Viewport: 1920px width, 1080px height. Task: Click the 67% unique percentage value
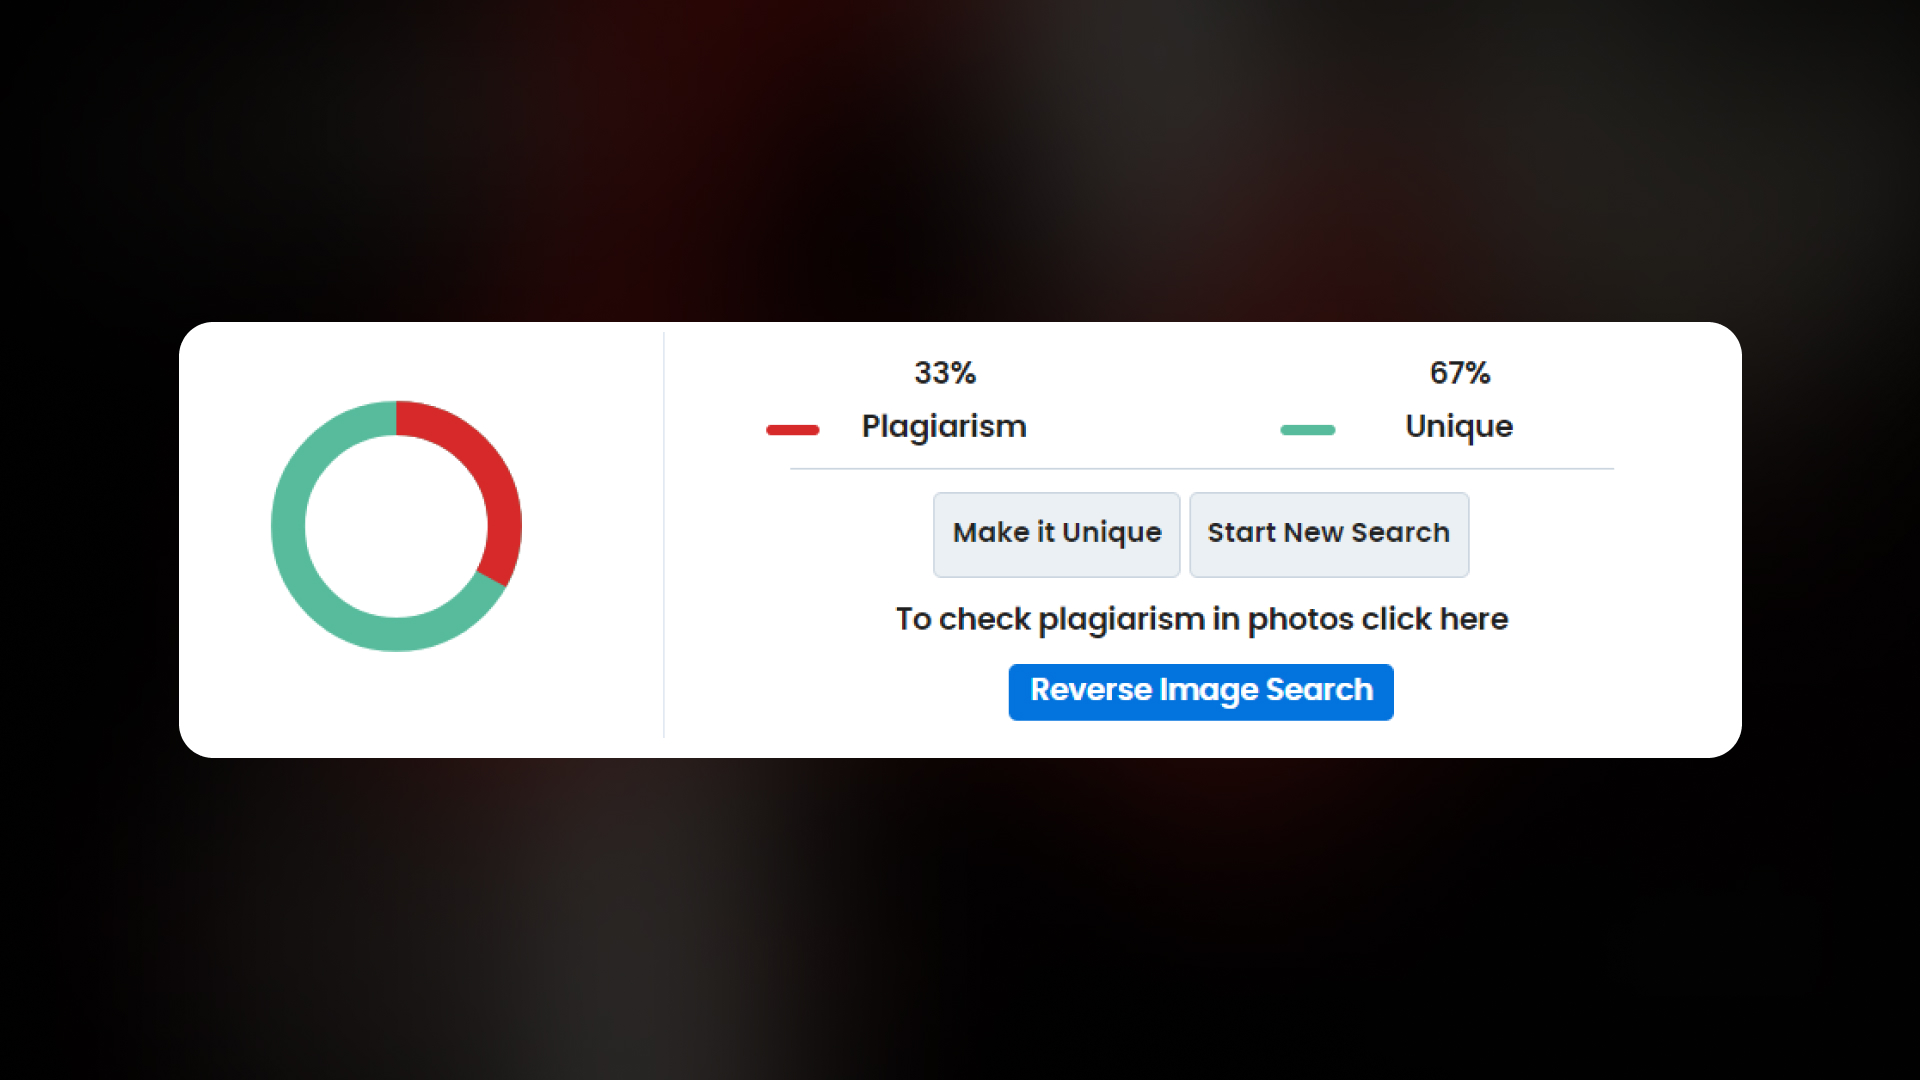tap(1459, 373)
